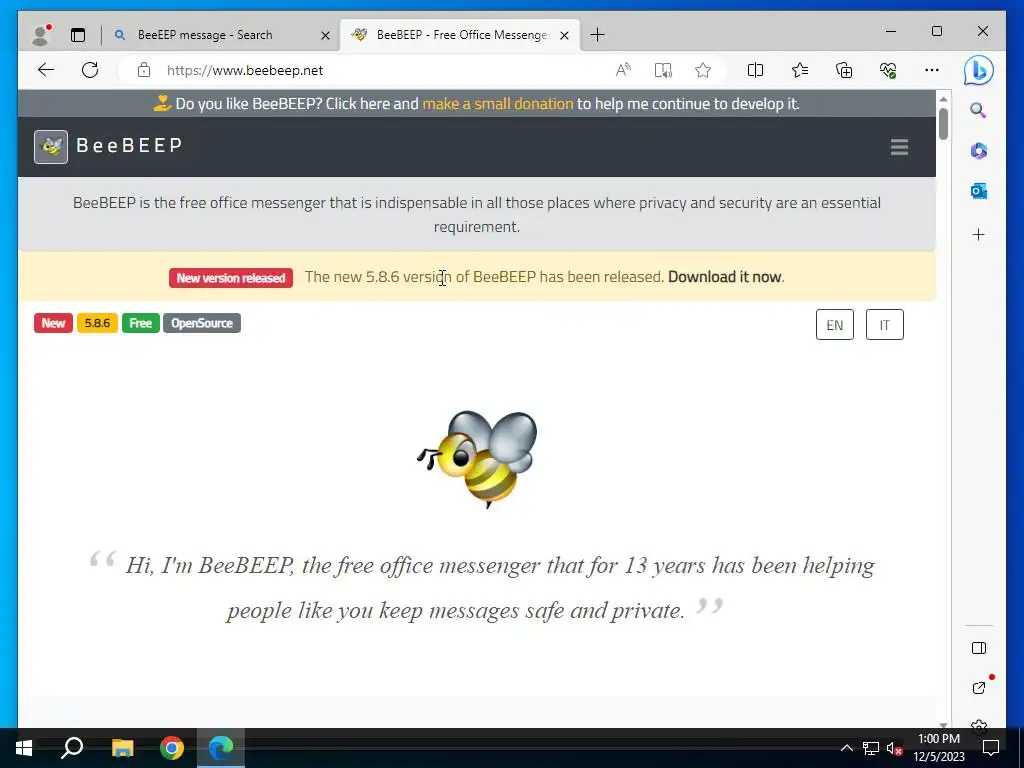View site information lock icon
This screenshot has width=1024, height=768.
pos(144,70)
